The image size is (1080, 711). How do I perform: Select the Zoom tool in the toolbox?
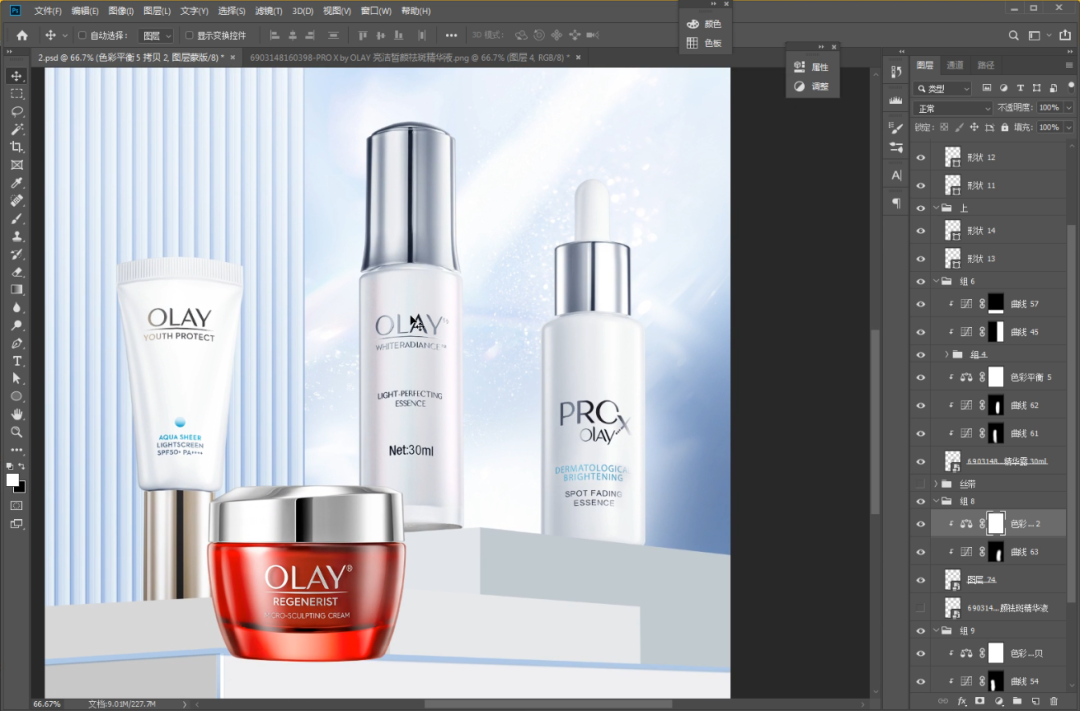click(17, 433)
